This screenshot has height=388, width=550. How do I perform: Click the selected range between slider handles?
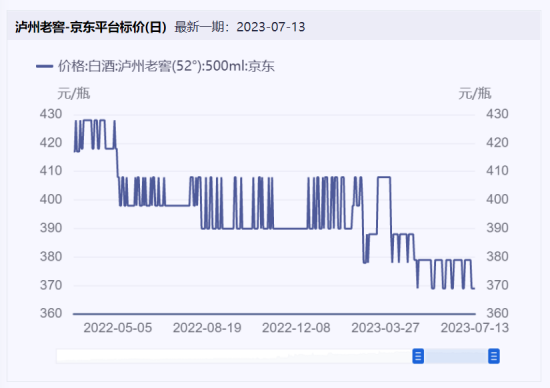click(456, 356)
